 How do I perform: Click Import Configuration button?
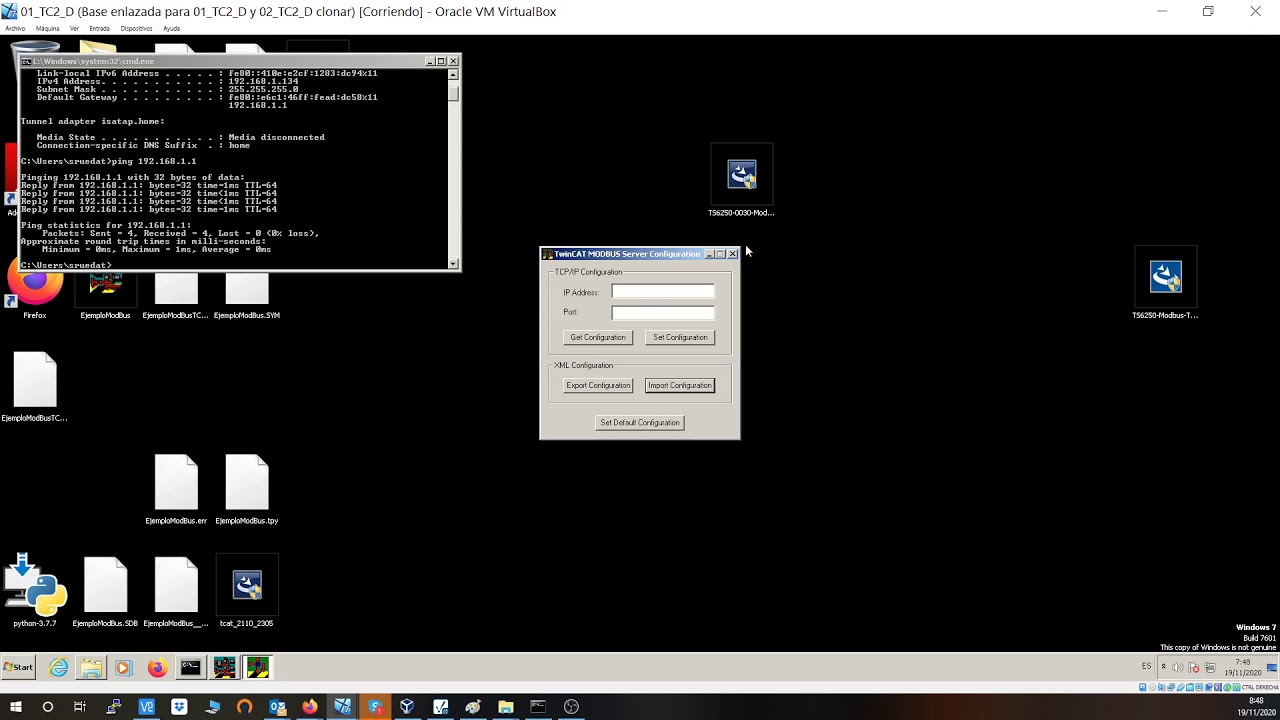[680, 386]
